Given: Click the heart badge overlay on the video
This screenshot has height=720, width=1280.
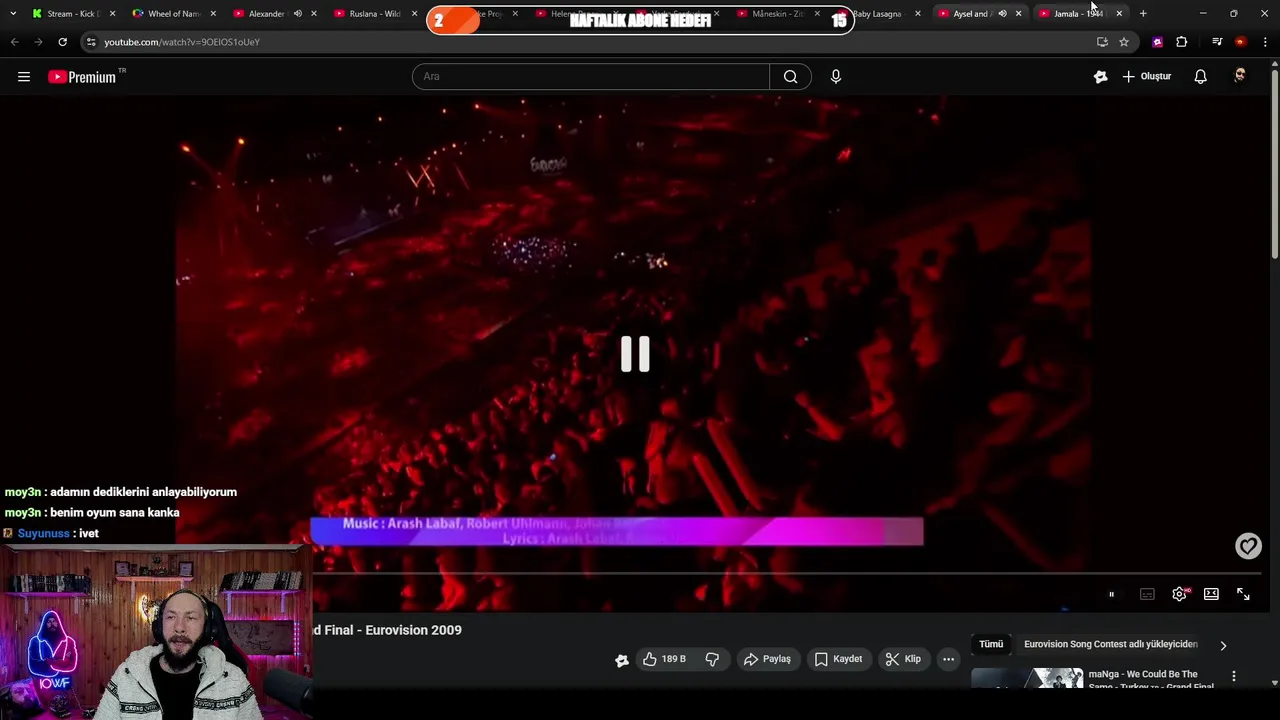Looking at the screenshot, I should tap(1248, 545).
